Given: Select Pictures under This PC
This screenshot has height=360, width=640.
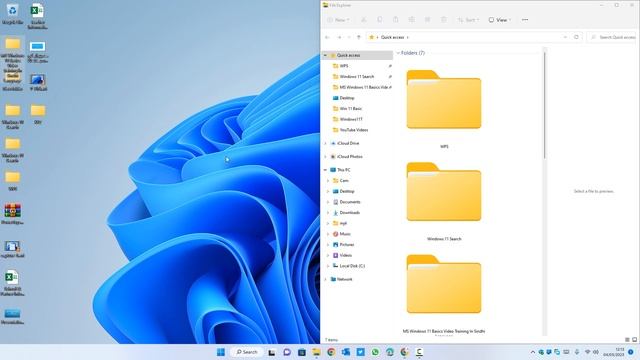Looking at the screenshot, I should click(347, 244).
